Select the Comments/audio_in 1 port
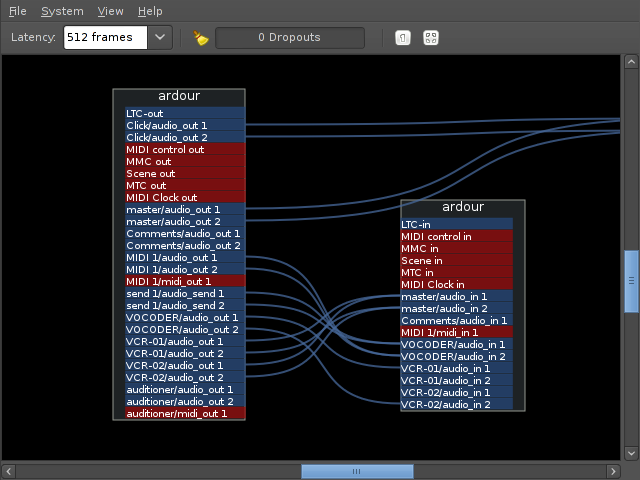 457,320
